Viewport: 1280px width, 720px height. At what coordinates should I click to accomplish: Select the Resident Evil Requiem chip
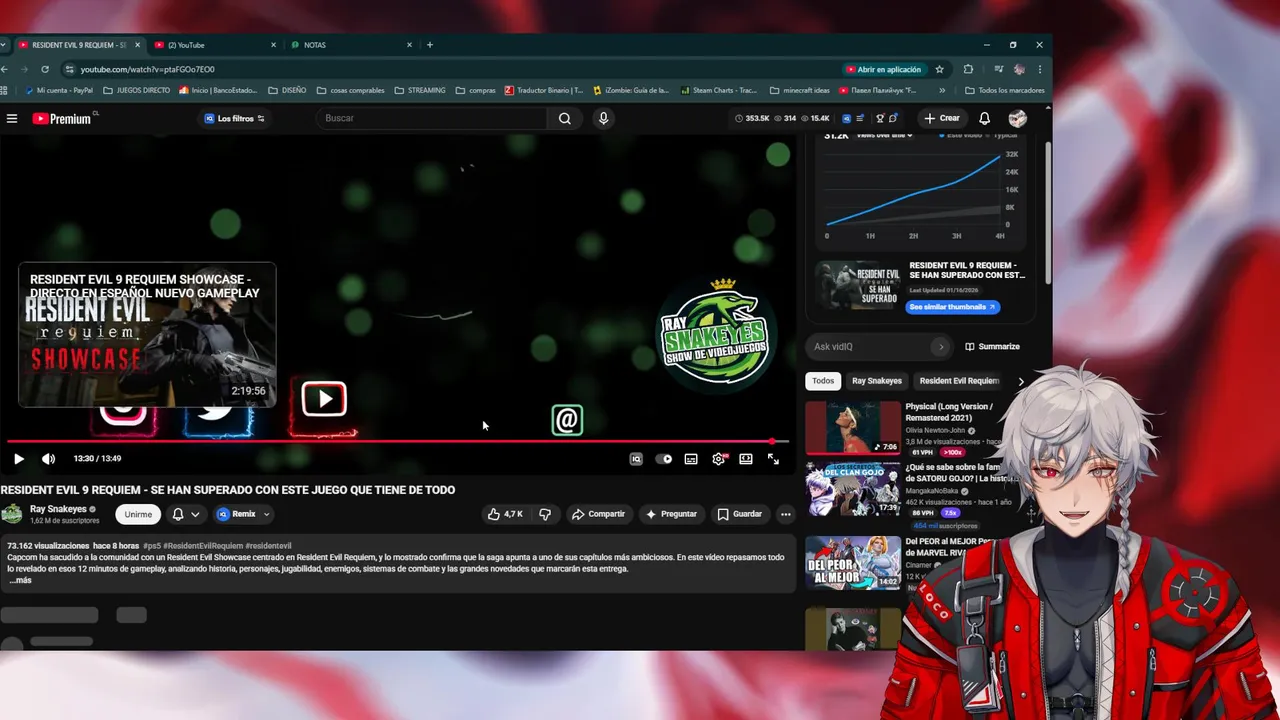click(959, 381)
